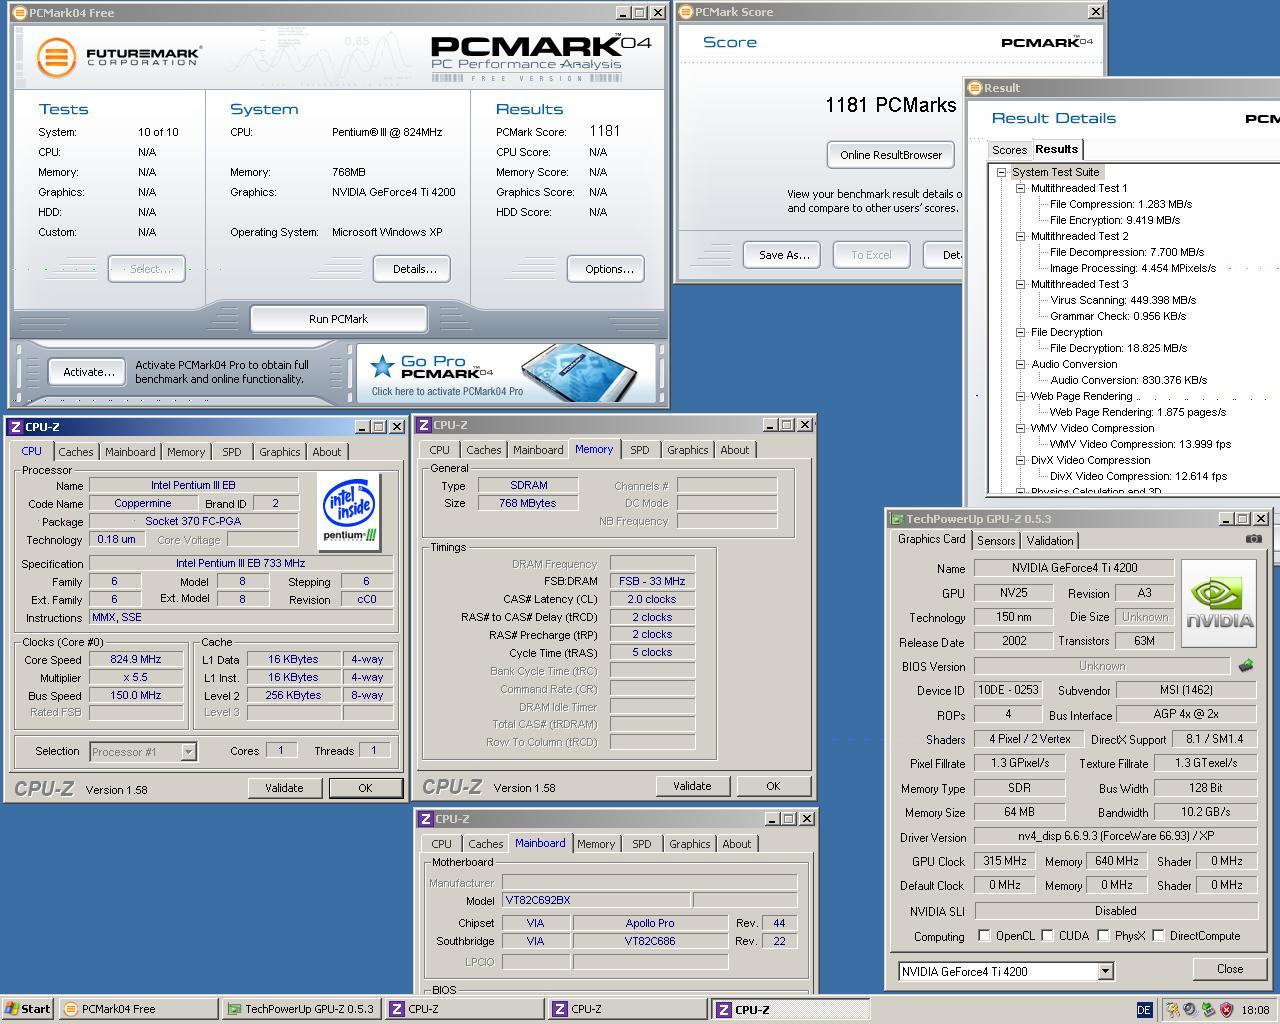Click the Details... button in PCMark04
1280x1024 pixels.
click(414, 269)
